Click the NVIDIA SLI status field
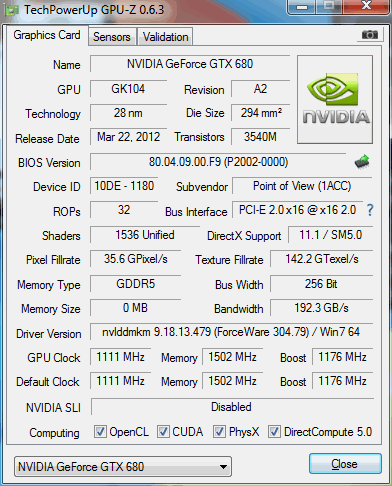 (232, 407)
